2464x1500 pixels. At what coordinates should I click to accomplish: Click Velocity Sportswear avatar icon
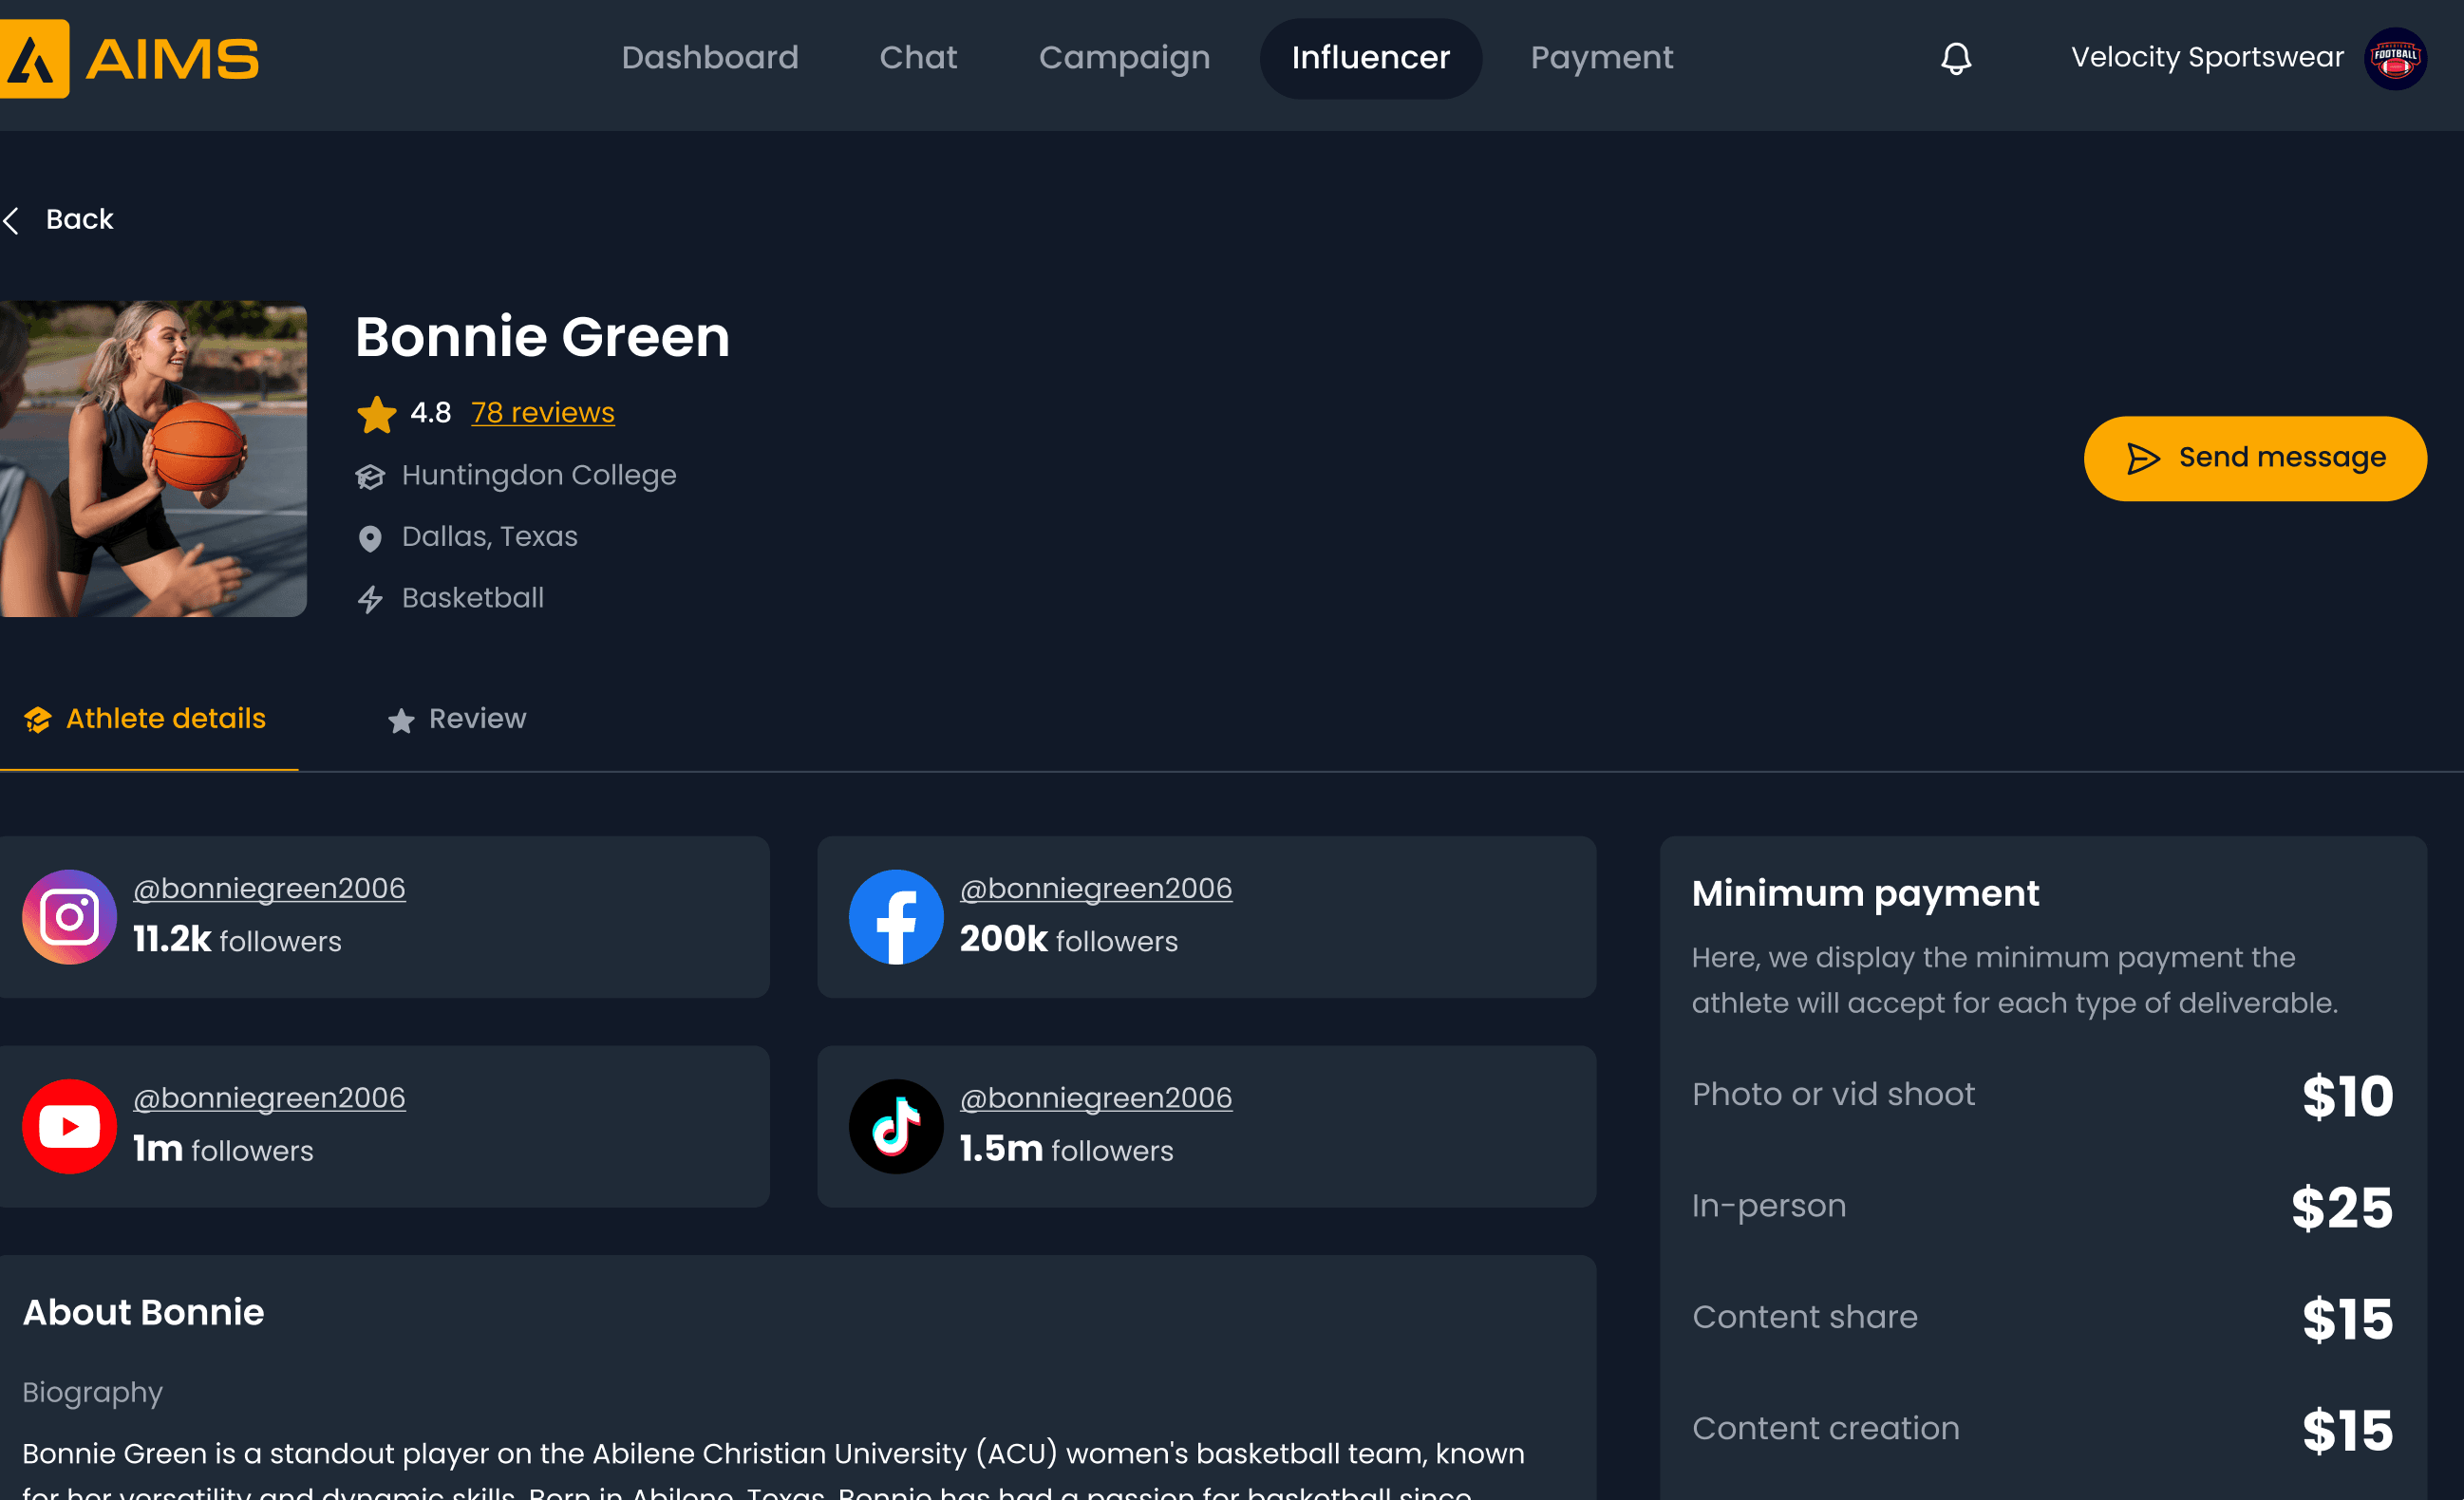point(2395,58)
